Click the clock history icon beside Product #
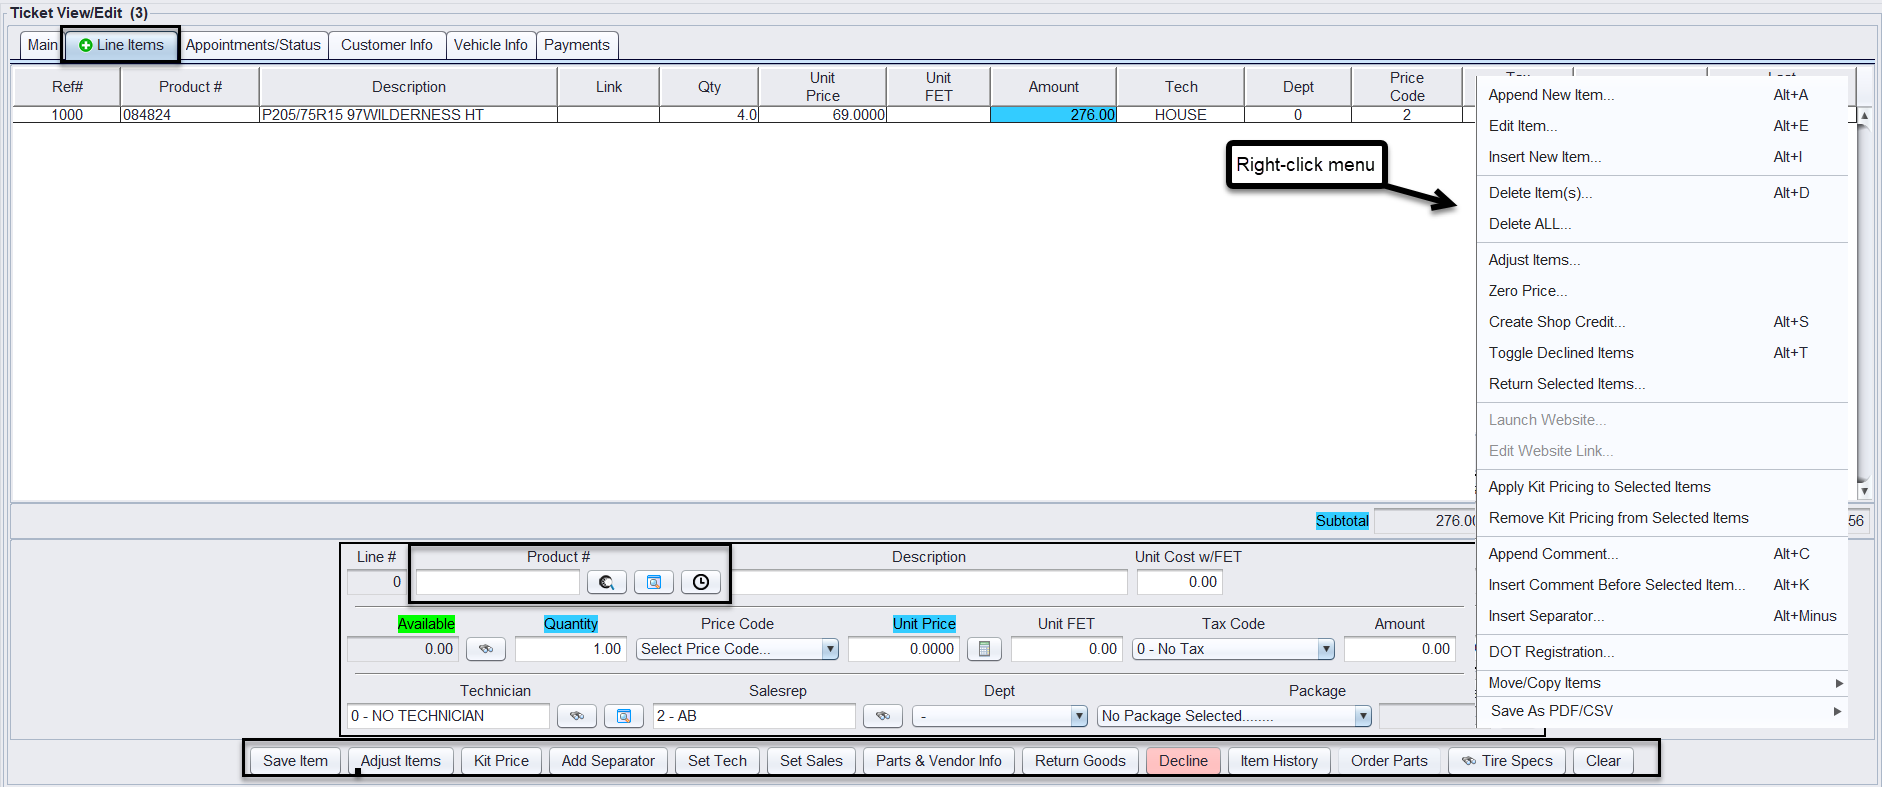 (701, 582)
